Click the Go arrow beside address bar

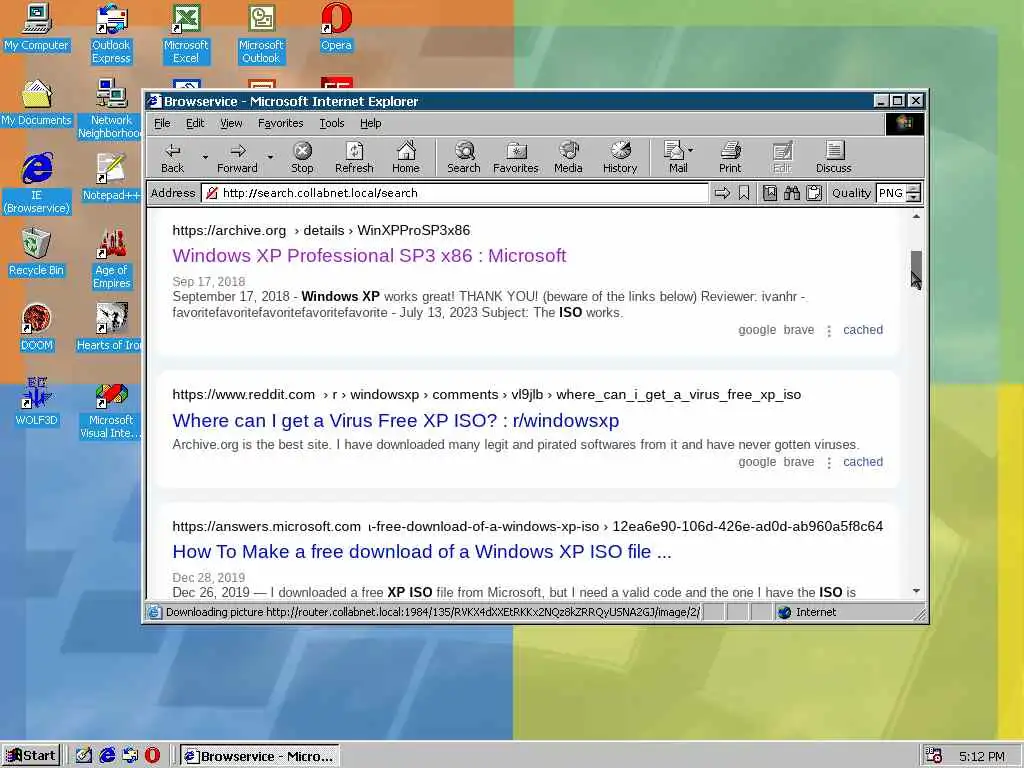(x=722, y=193)
